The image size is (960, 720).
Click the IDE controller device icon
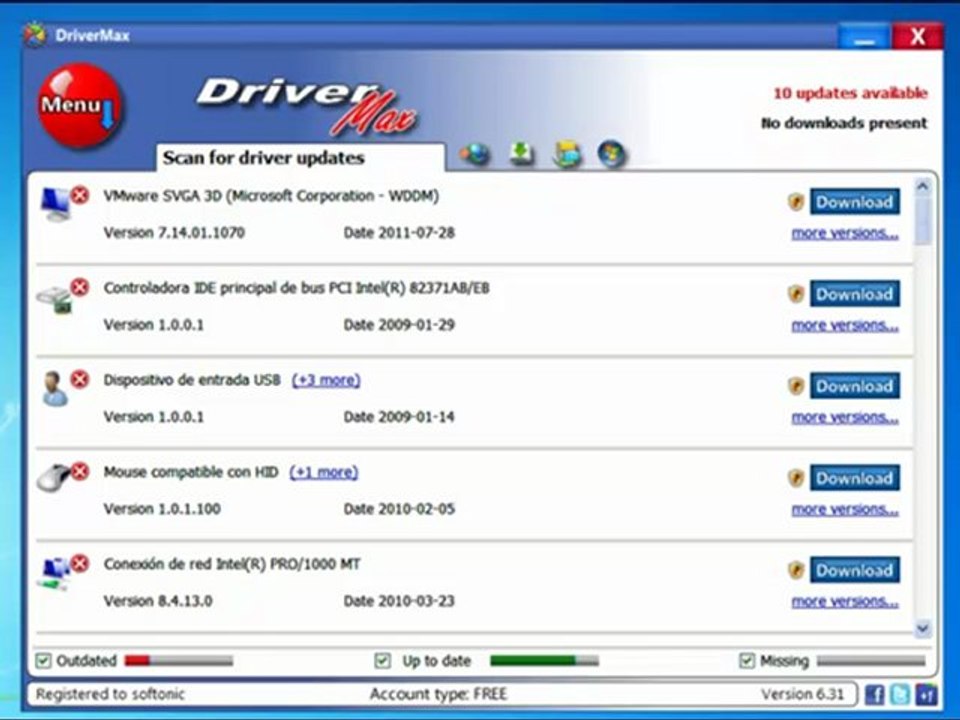(54, 300)
